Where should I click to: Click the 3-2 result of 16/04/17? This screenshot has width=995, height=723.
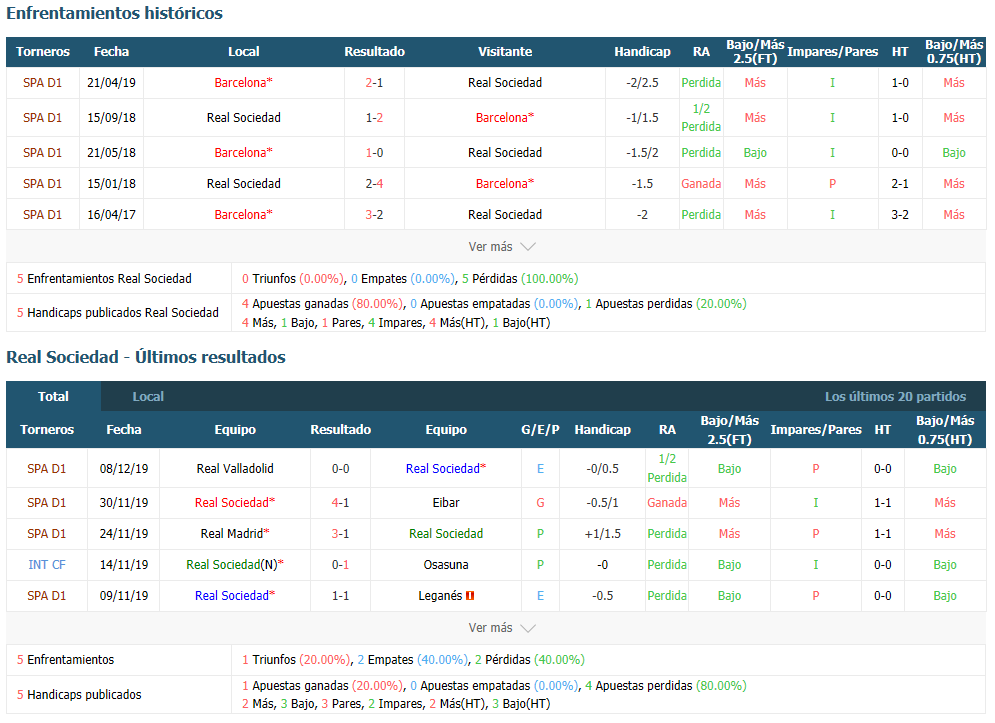point(374,215)
